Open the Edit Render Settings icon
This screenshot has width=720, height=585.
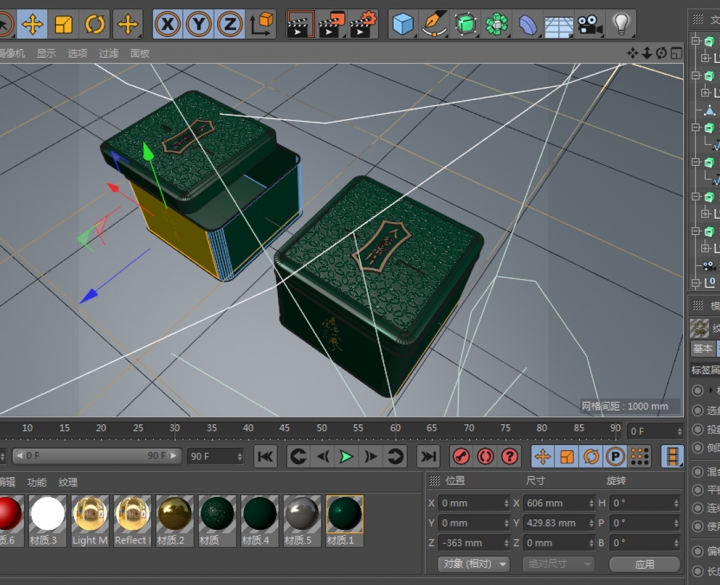(365, 23)
